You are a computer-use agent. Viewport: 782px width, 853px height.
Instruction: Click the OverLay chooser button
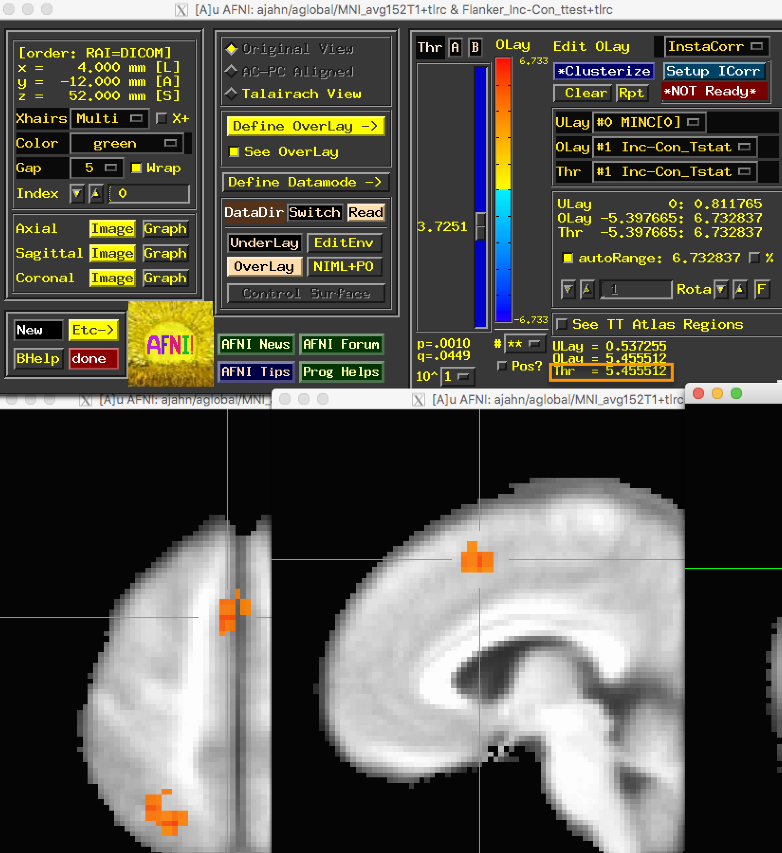264,267
